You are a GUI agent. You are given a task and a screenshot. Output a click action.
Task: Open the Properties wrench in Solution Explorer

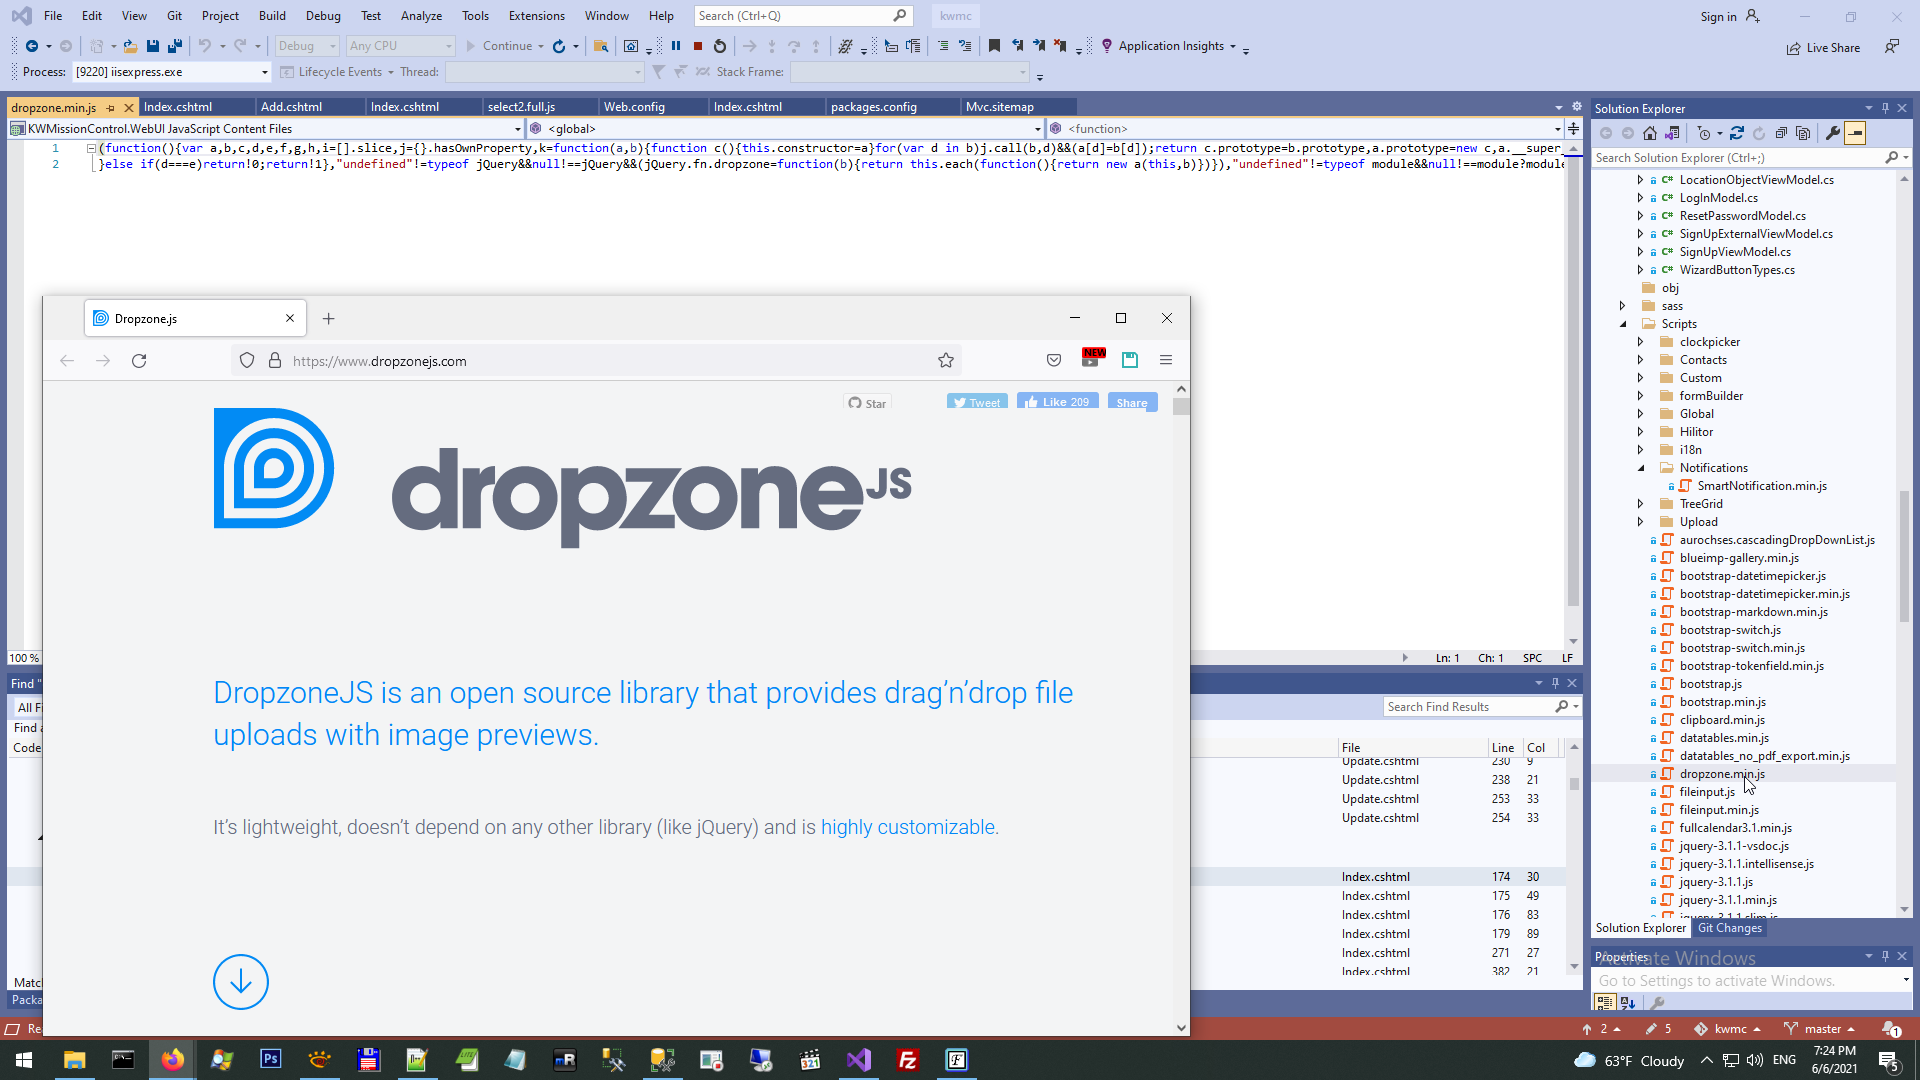pyautogui.click(x=1832, y=133)
